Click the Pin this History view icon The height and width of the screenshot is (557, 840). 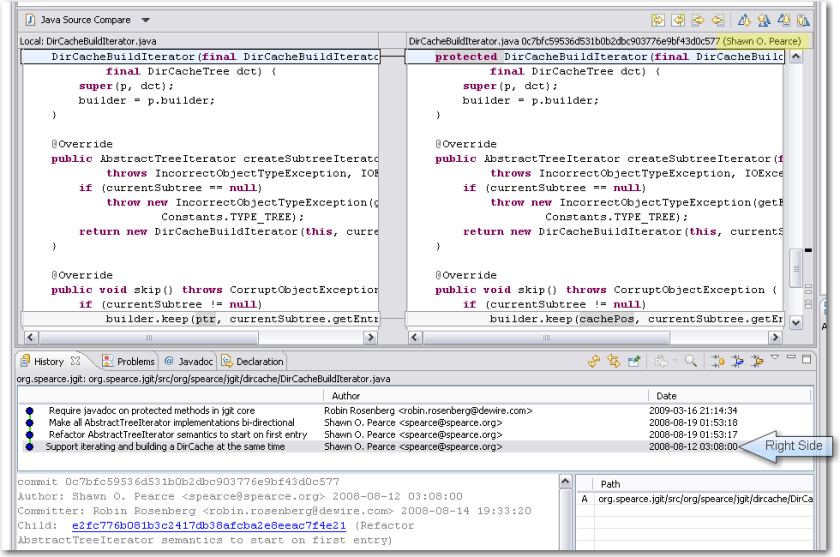[x=634, y=361]
